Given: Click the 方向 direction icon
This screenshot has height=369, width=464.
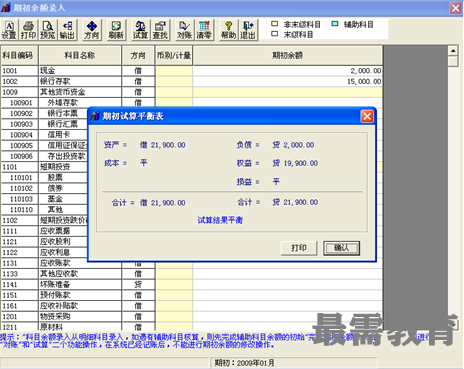Looking at the screenshot, I should coord(92,30).
